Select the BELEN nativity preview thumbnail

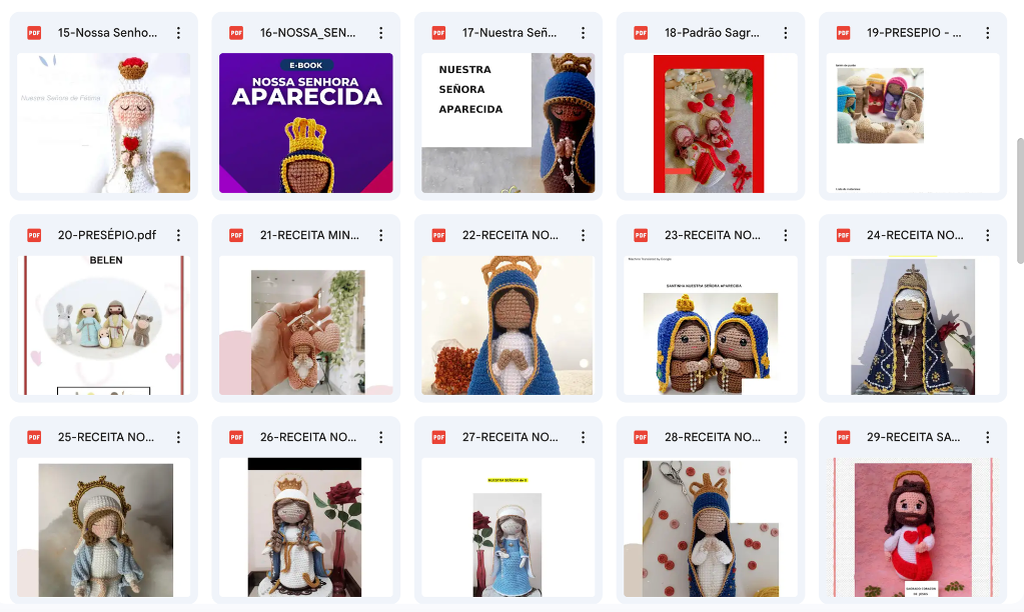pyautogui.click(x=104, y=325)
